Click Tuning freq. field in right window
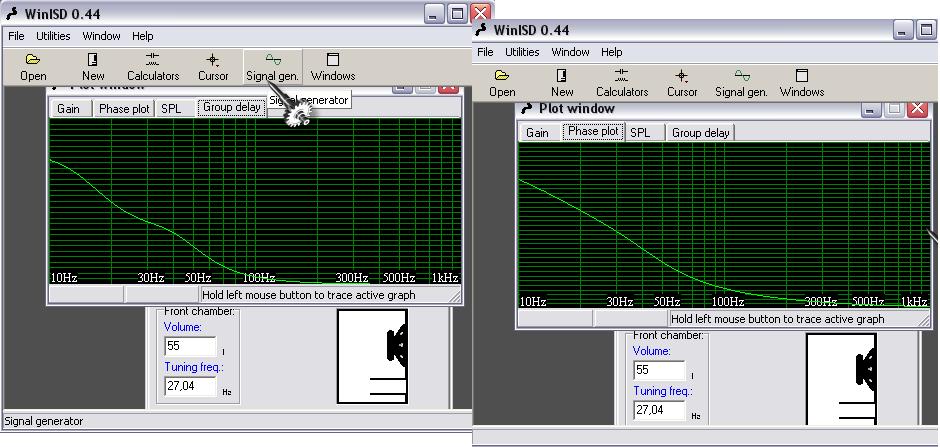The image size is (940, 447). (659, 410)
